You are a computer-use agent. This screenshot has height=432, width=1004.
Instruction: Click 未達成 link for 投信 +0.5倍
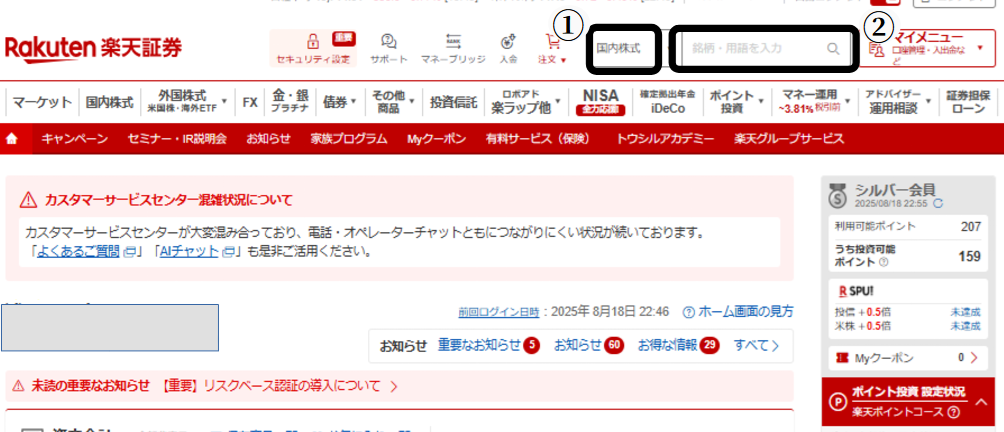[x=965, y=312]
